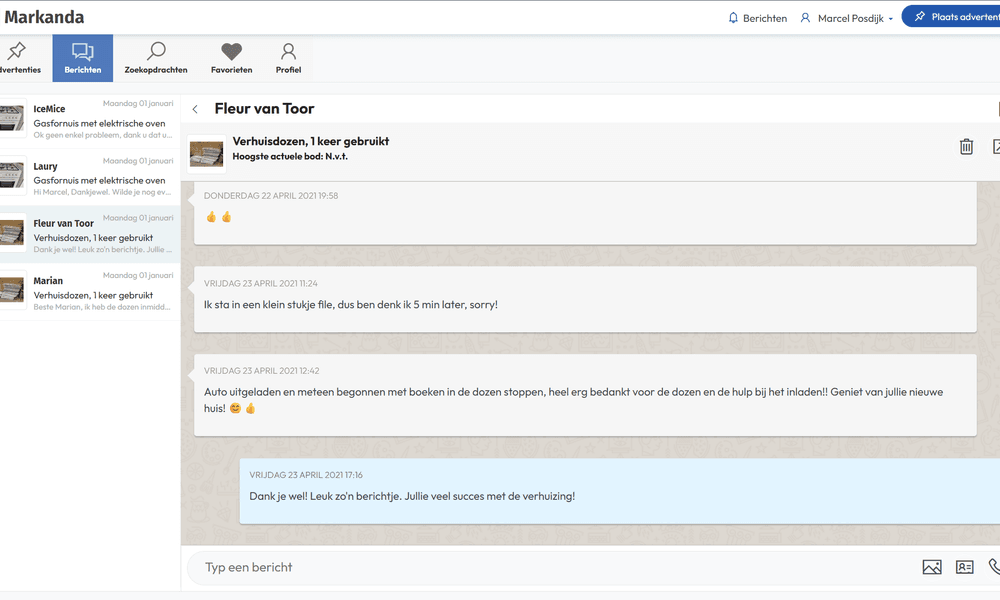Click the phone icon in the message bar
1000x600 pixels.
click(x=993, y=567)
